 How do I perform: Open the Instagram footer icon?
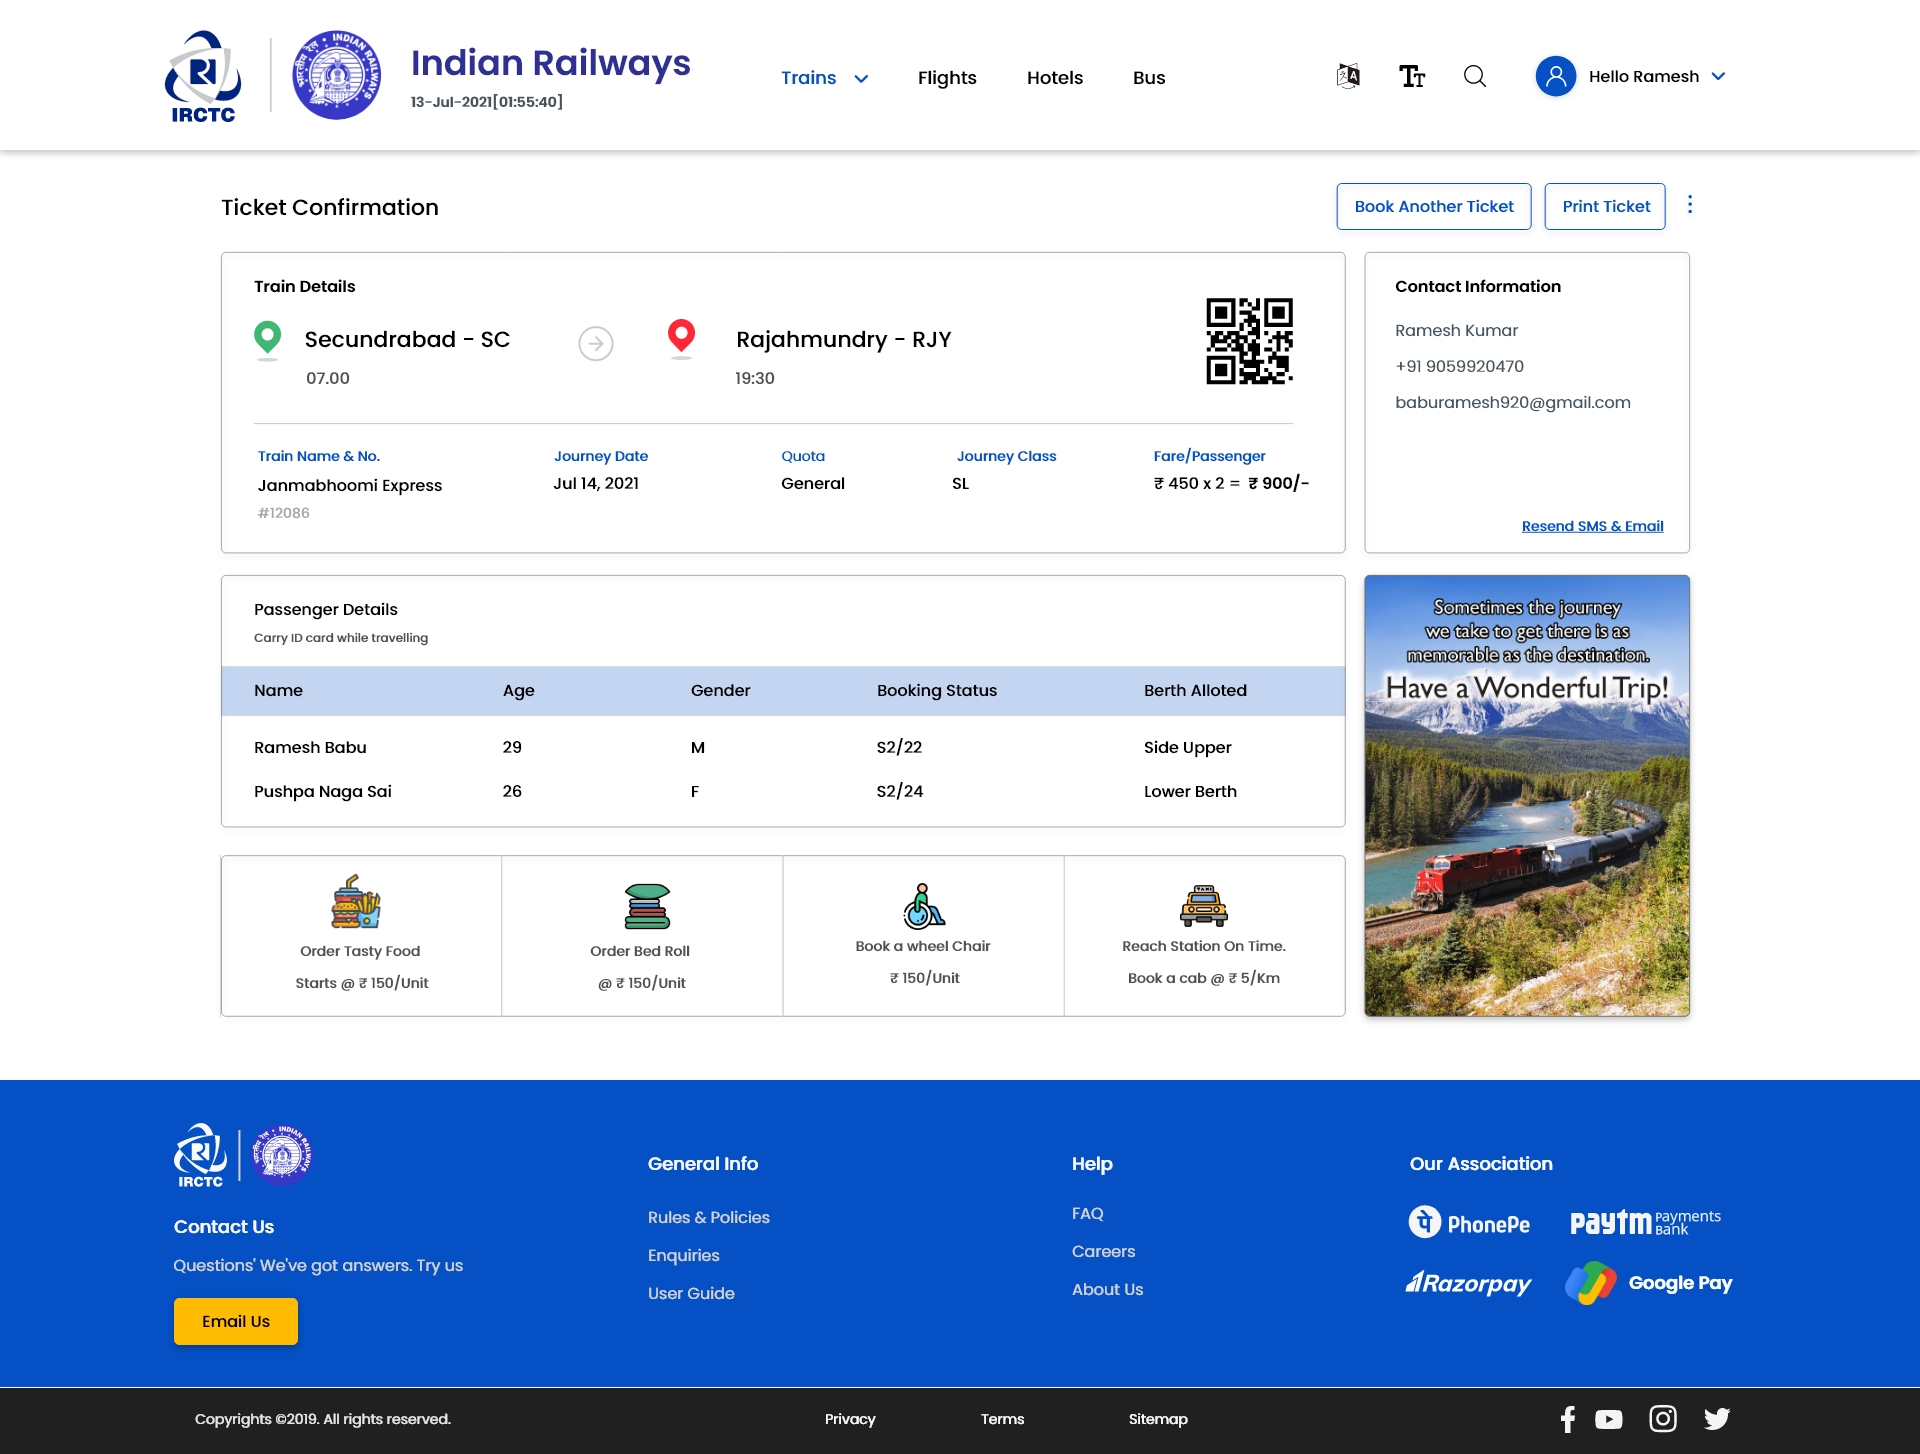pyautogui.click(x=1663, y=1419)
